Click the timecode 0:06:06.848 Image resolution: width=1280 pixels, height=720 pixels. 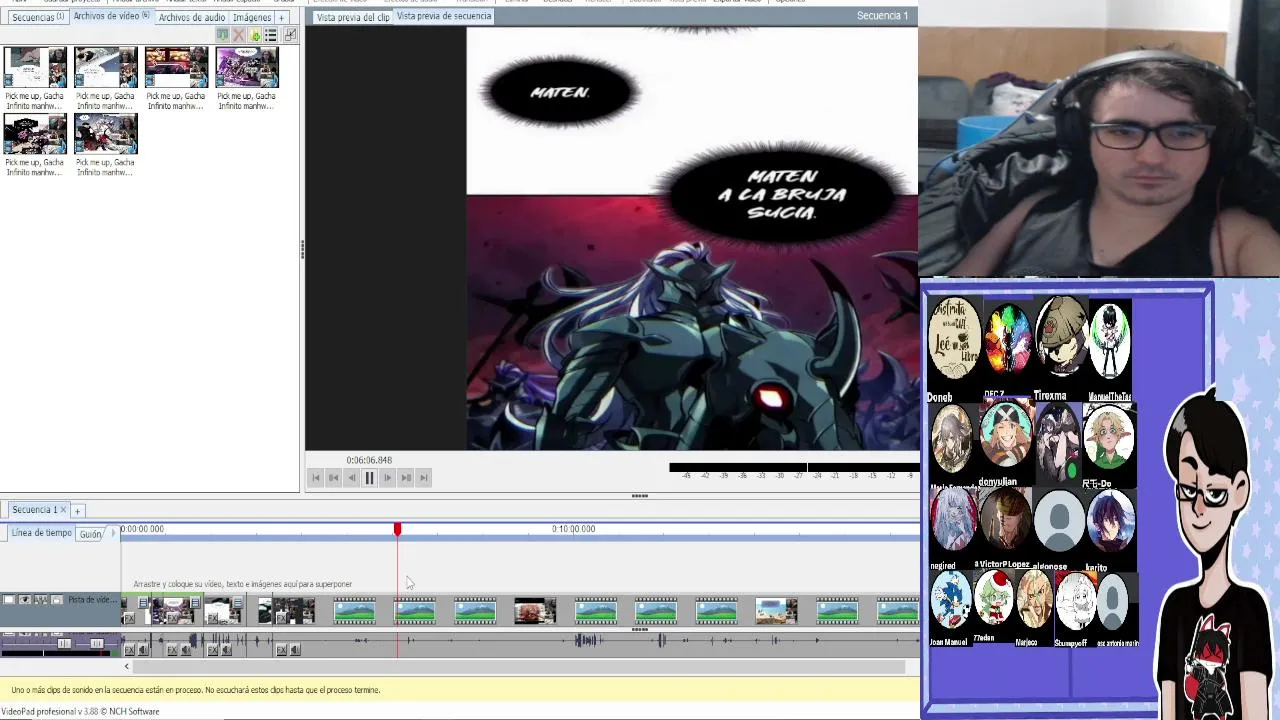(369, 460)
